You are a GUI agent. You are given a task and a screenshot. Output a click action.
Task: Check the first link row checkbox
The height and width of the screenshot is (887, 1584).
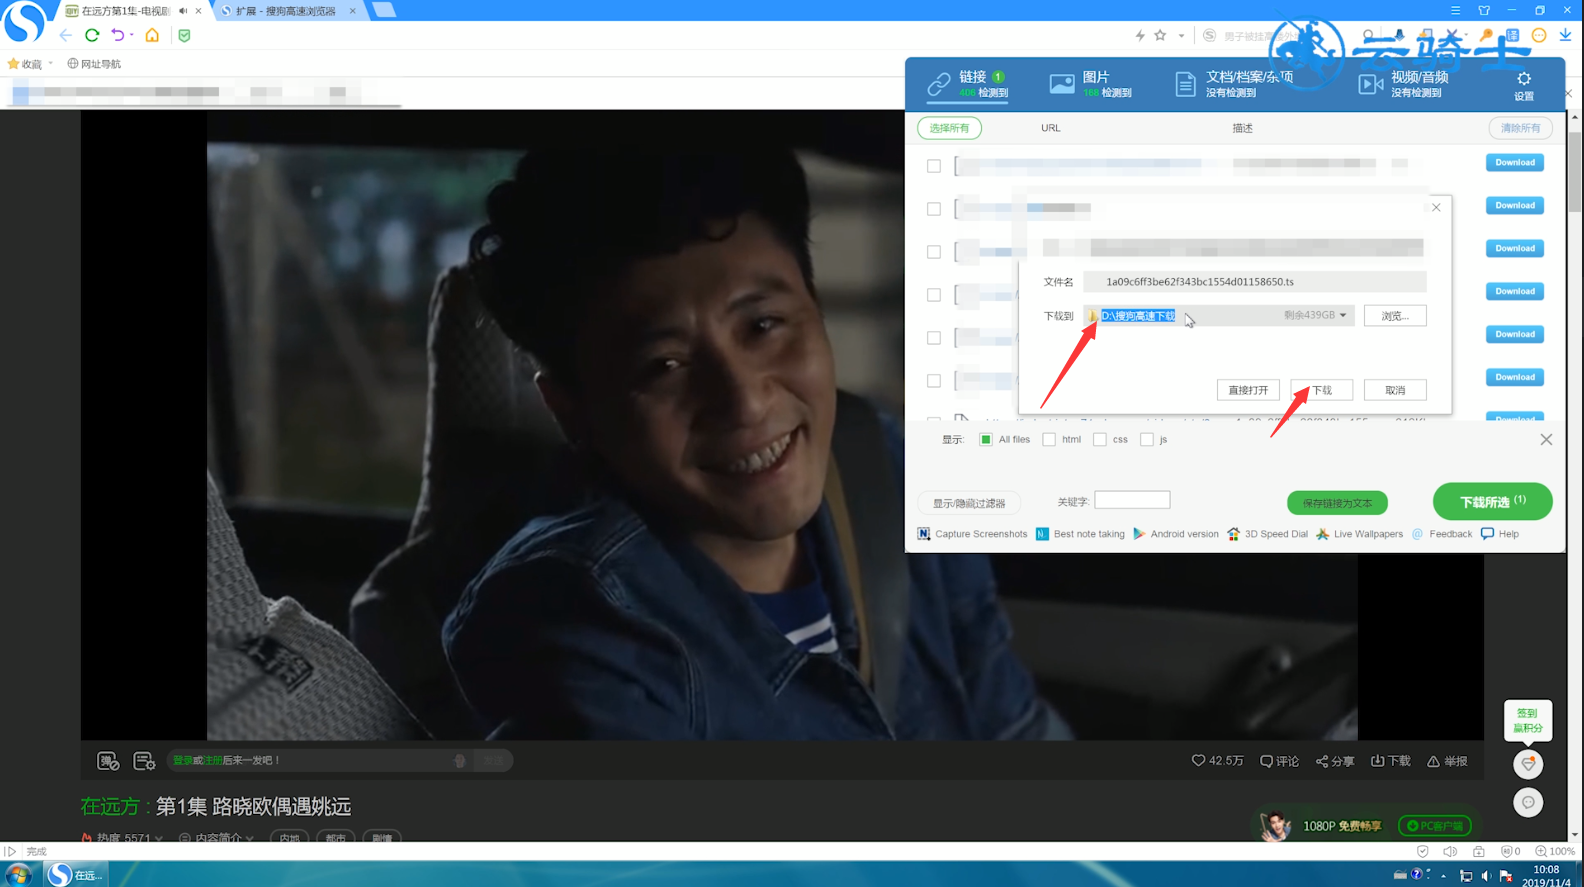[934, 166]
